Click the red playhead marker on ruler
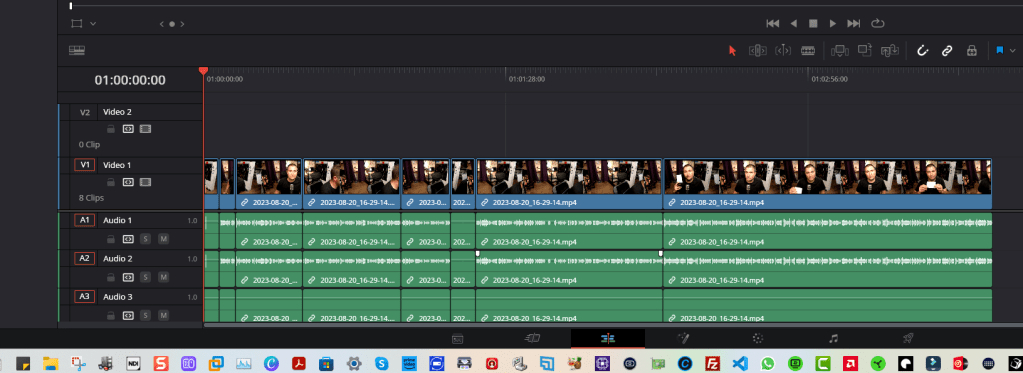The image size is (1023, 373). (x=203, y=70)
